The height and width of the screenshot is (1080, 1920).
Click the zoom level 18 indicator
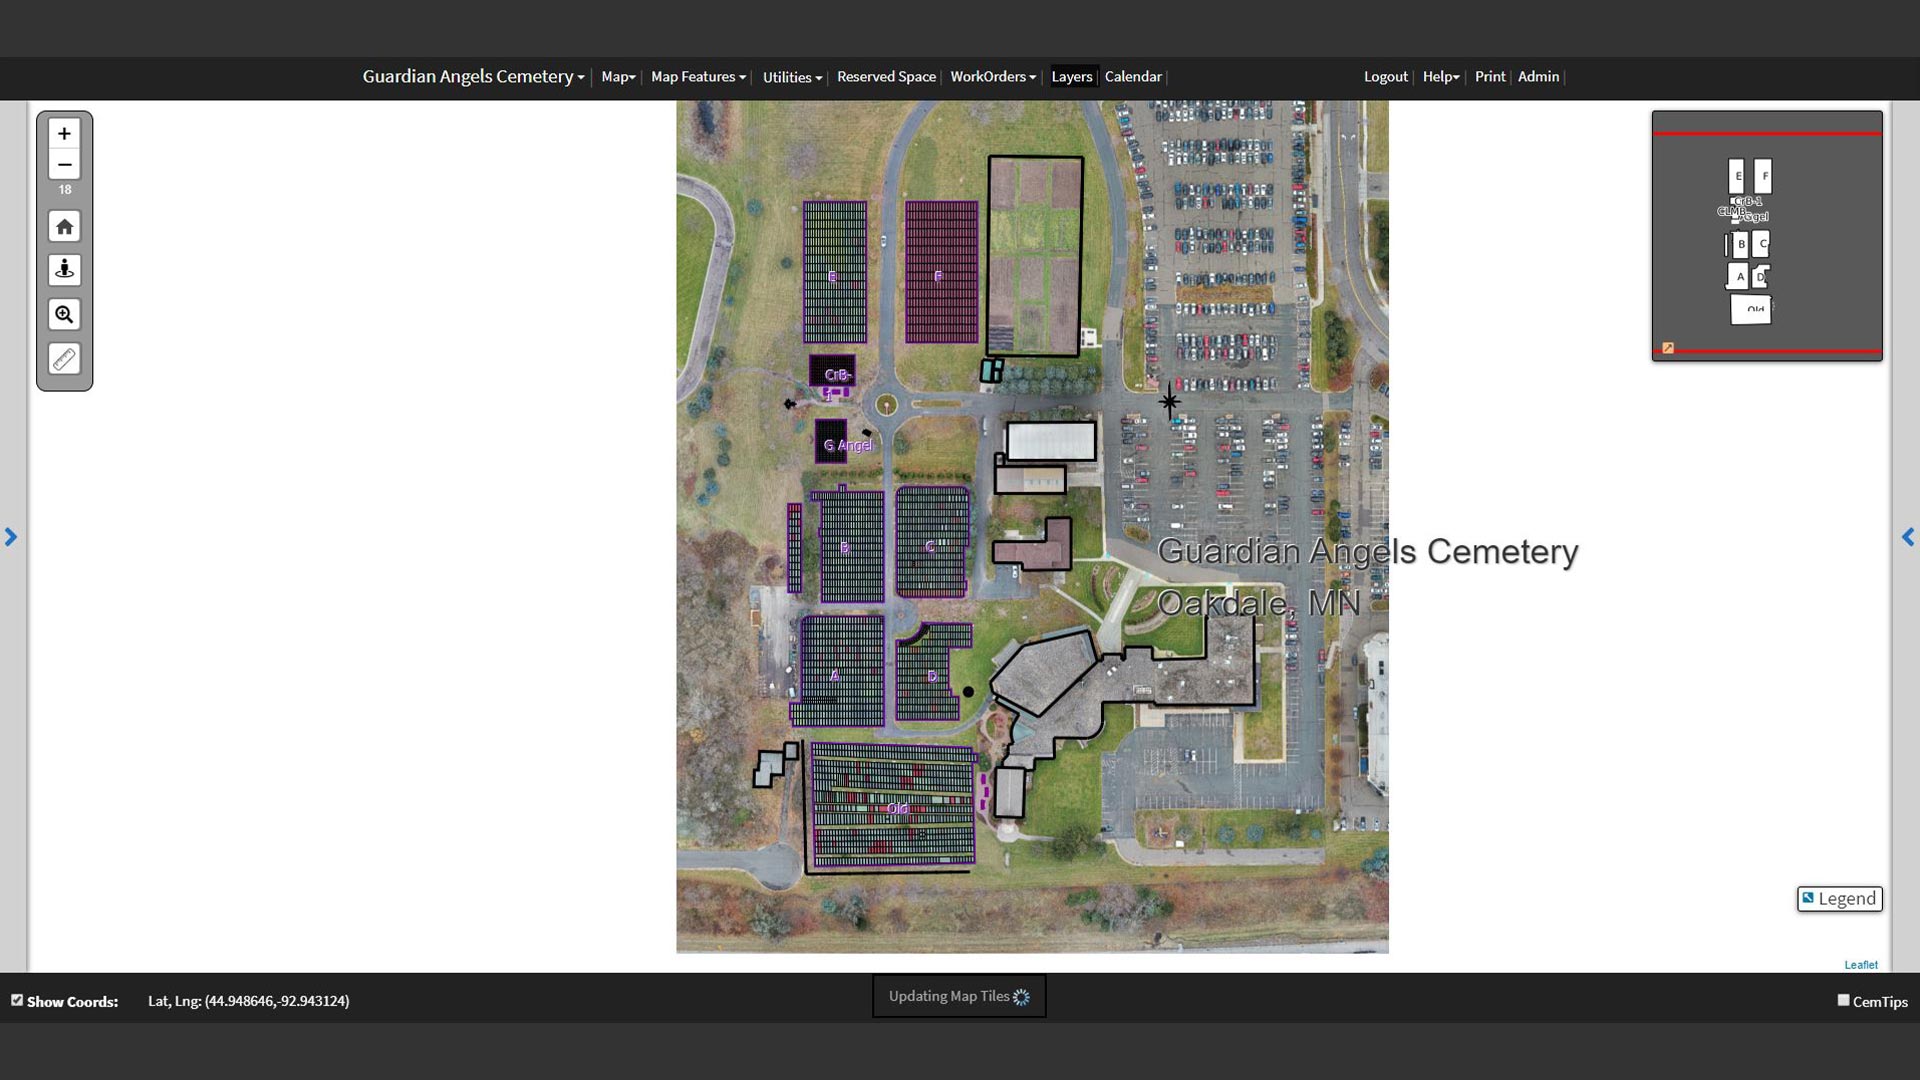click(x=64, y=190)
